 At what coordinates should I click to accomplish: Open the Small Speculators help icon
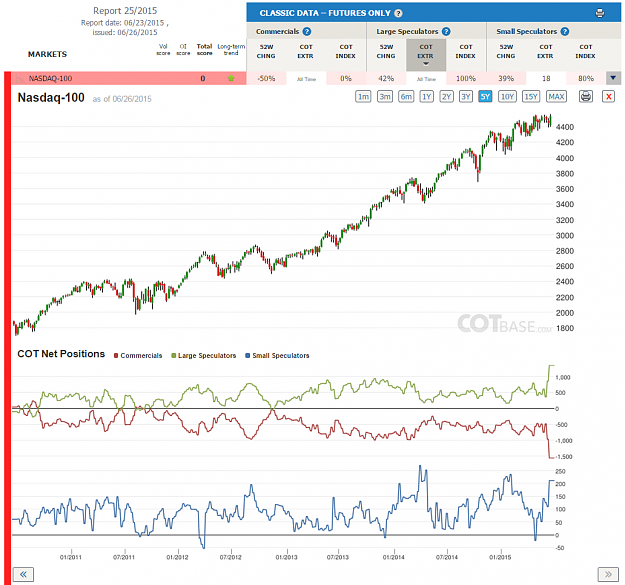click(x=565, y=31)
